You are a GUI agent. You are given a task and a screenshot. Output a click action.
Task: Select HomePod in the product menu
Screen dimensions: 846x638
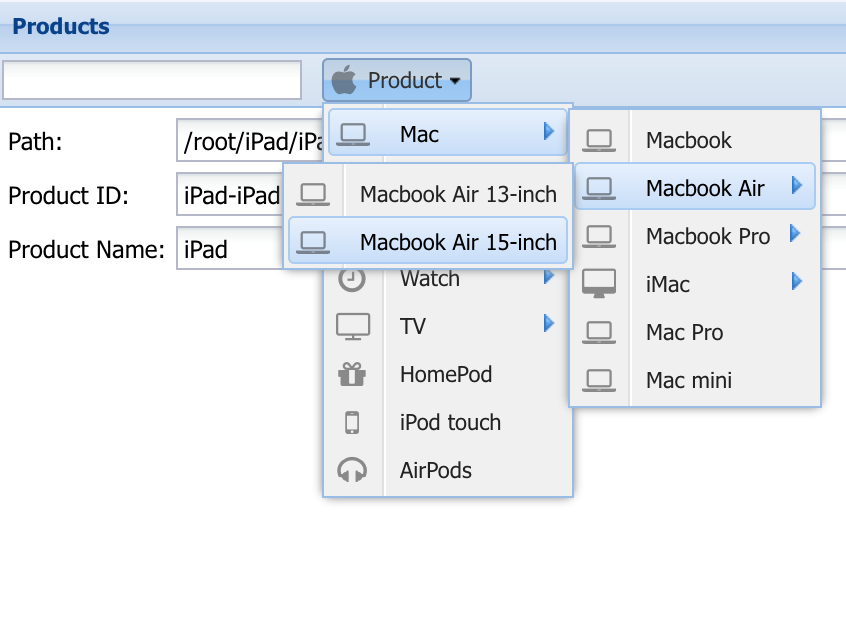[x=448, y=374]
